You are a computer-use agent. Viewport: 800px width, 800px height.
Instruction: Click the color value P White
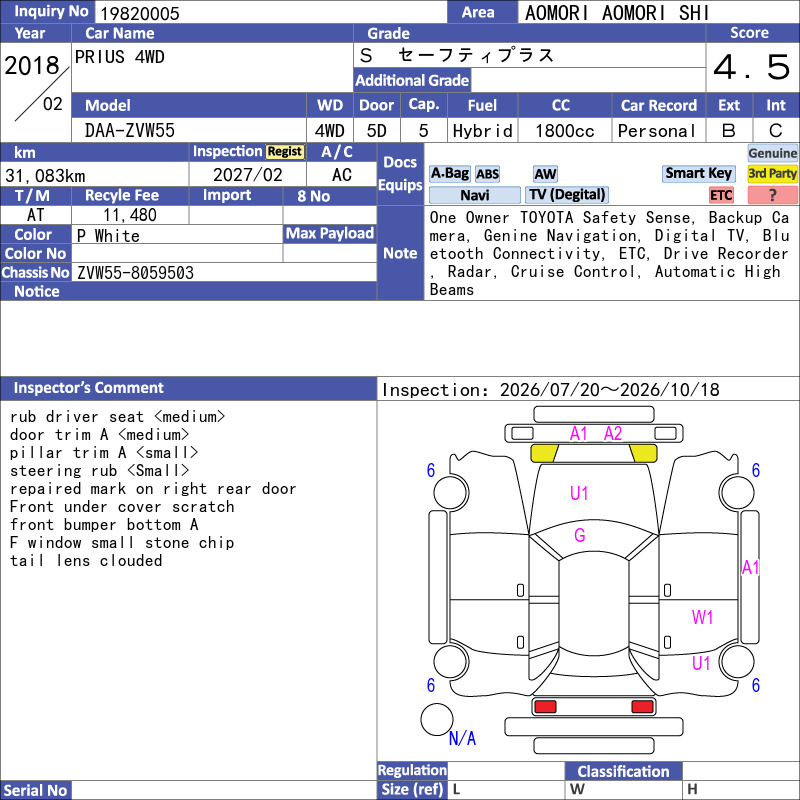click(108, 236)
